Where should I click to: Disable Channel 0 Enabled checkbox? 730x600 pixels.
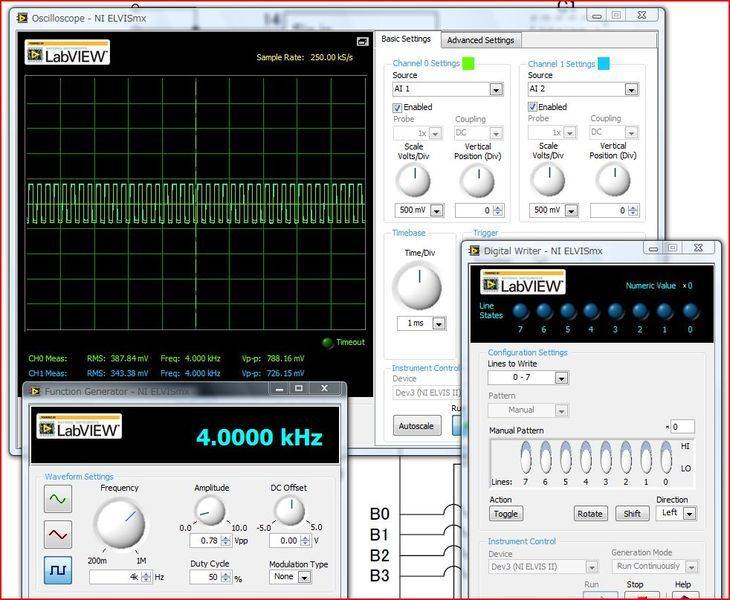(398, 107)
